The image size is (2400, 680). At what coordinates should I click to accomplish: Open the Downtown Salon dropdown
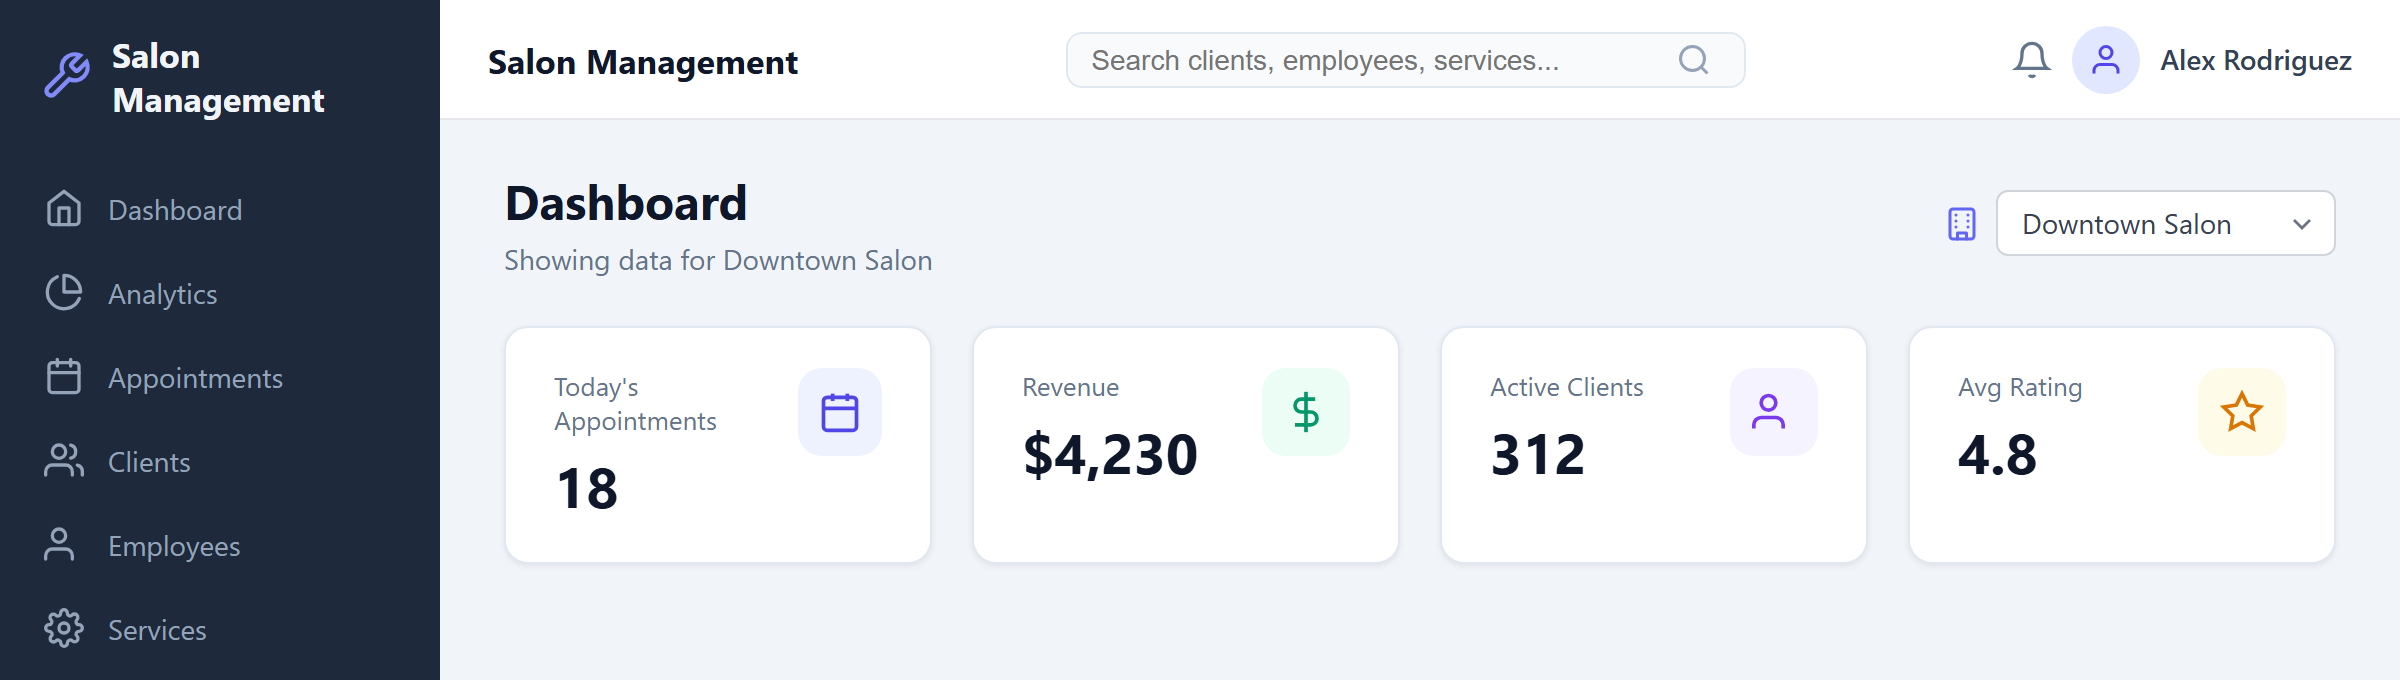coord(2164,223)
